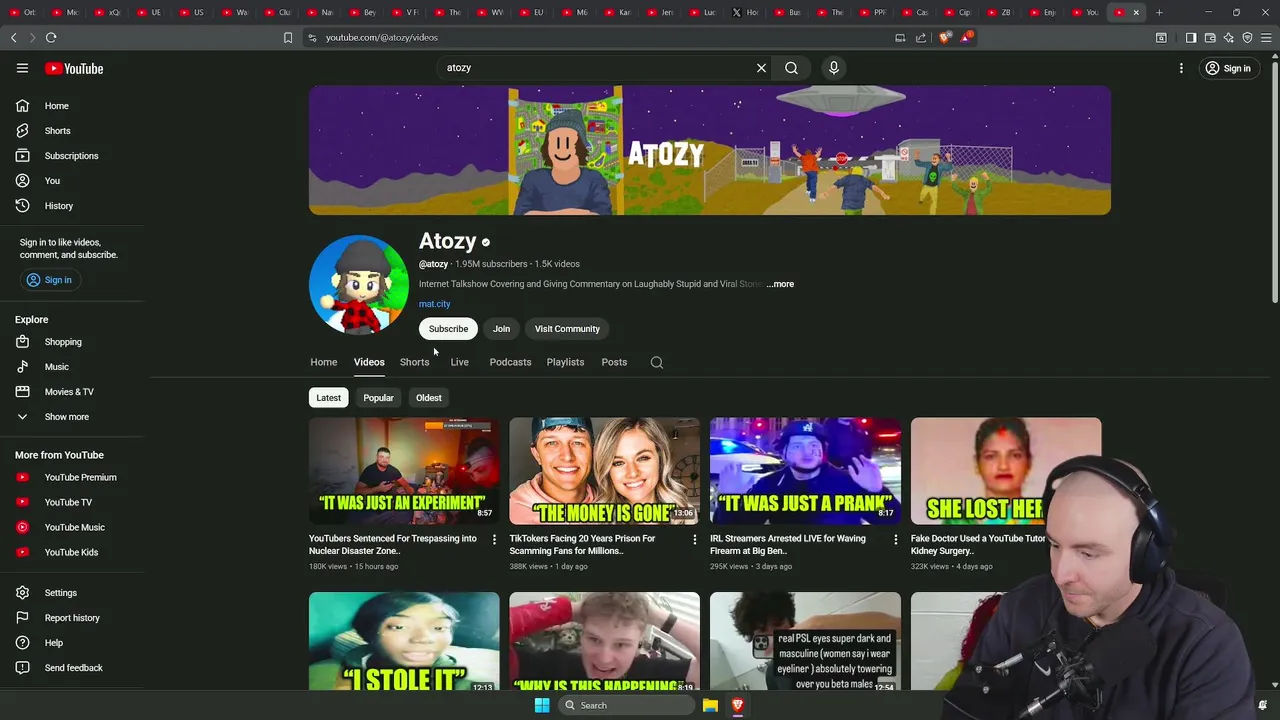The width and height of the screenshot is (1280, 720).
Task: Switch to channel Home tab
Action: [x=323, y=362]
